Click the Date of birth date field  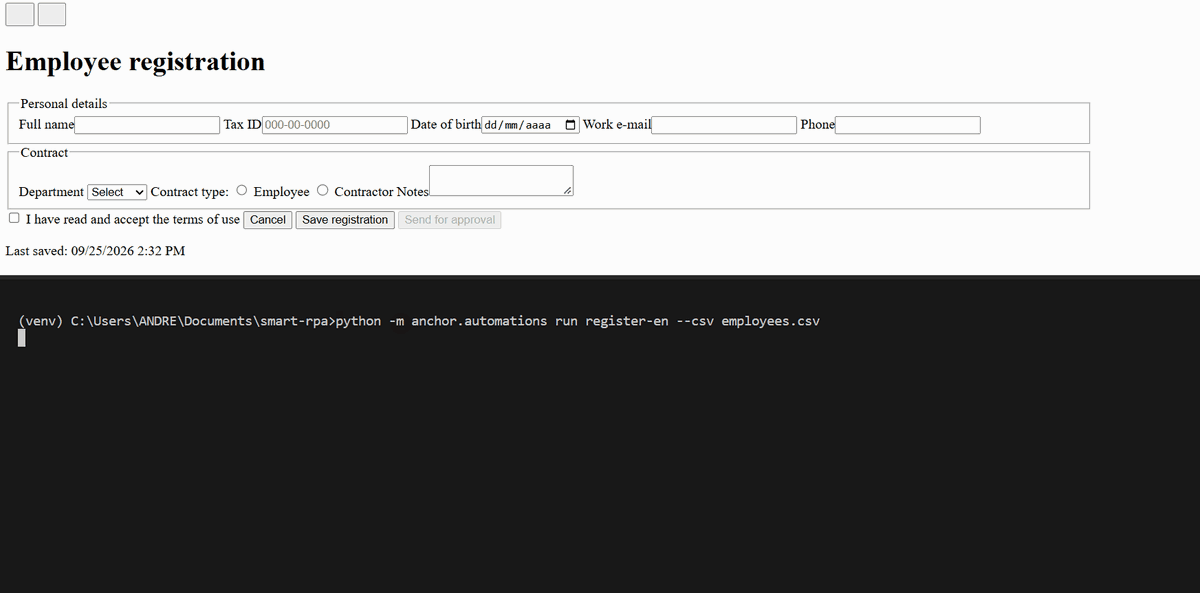[530, 125]
